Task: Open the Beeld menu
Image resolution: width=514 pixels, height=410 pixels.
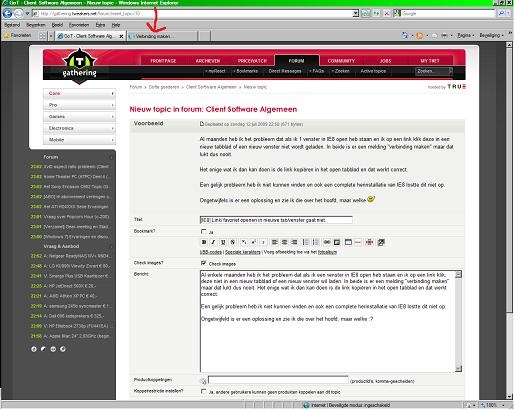Action: (57, 25)
